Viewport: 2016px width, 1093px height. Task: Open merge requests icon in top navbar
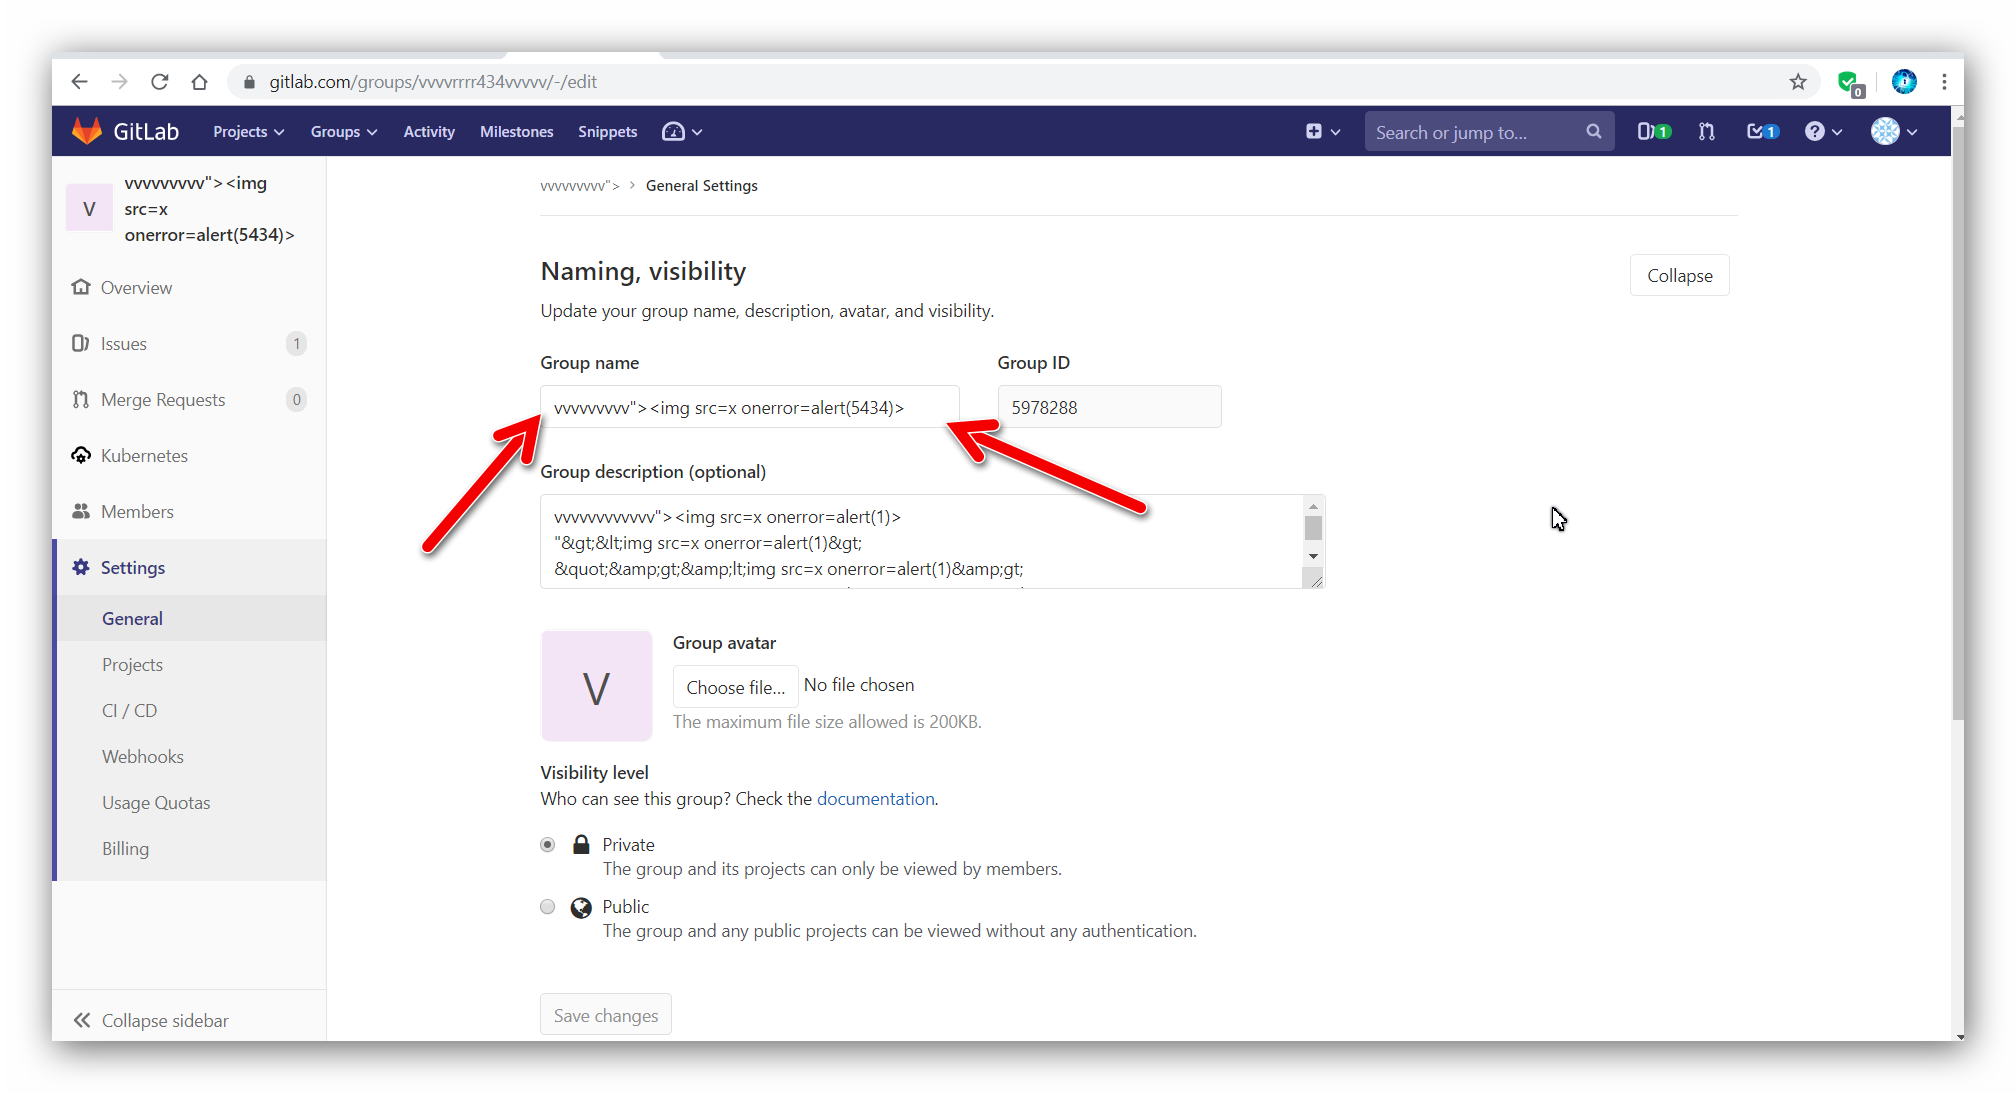tap(1707, 131)
